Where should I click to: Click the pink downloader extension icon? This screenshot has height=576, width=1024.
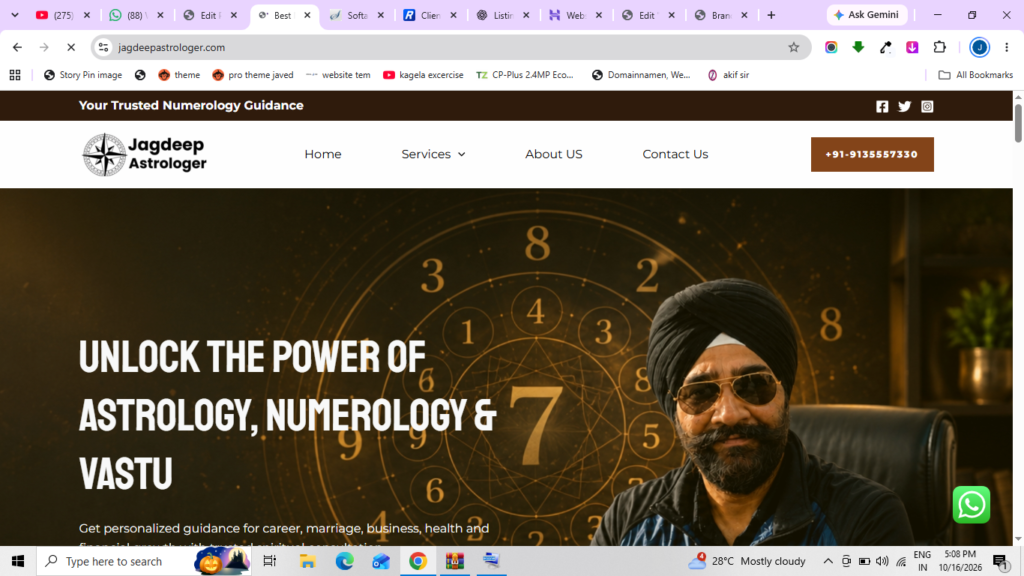point(912,47)
